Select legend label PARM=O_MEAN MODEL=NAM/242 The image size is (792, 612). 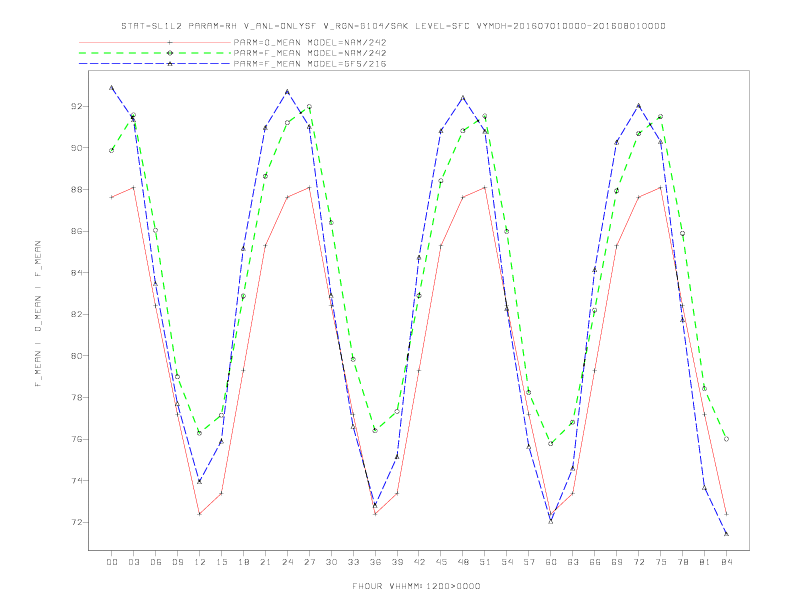tap(310, 42)
